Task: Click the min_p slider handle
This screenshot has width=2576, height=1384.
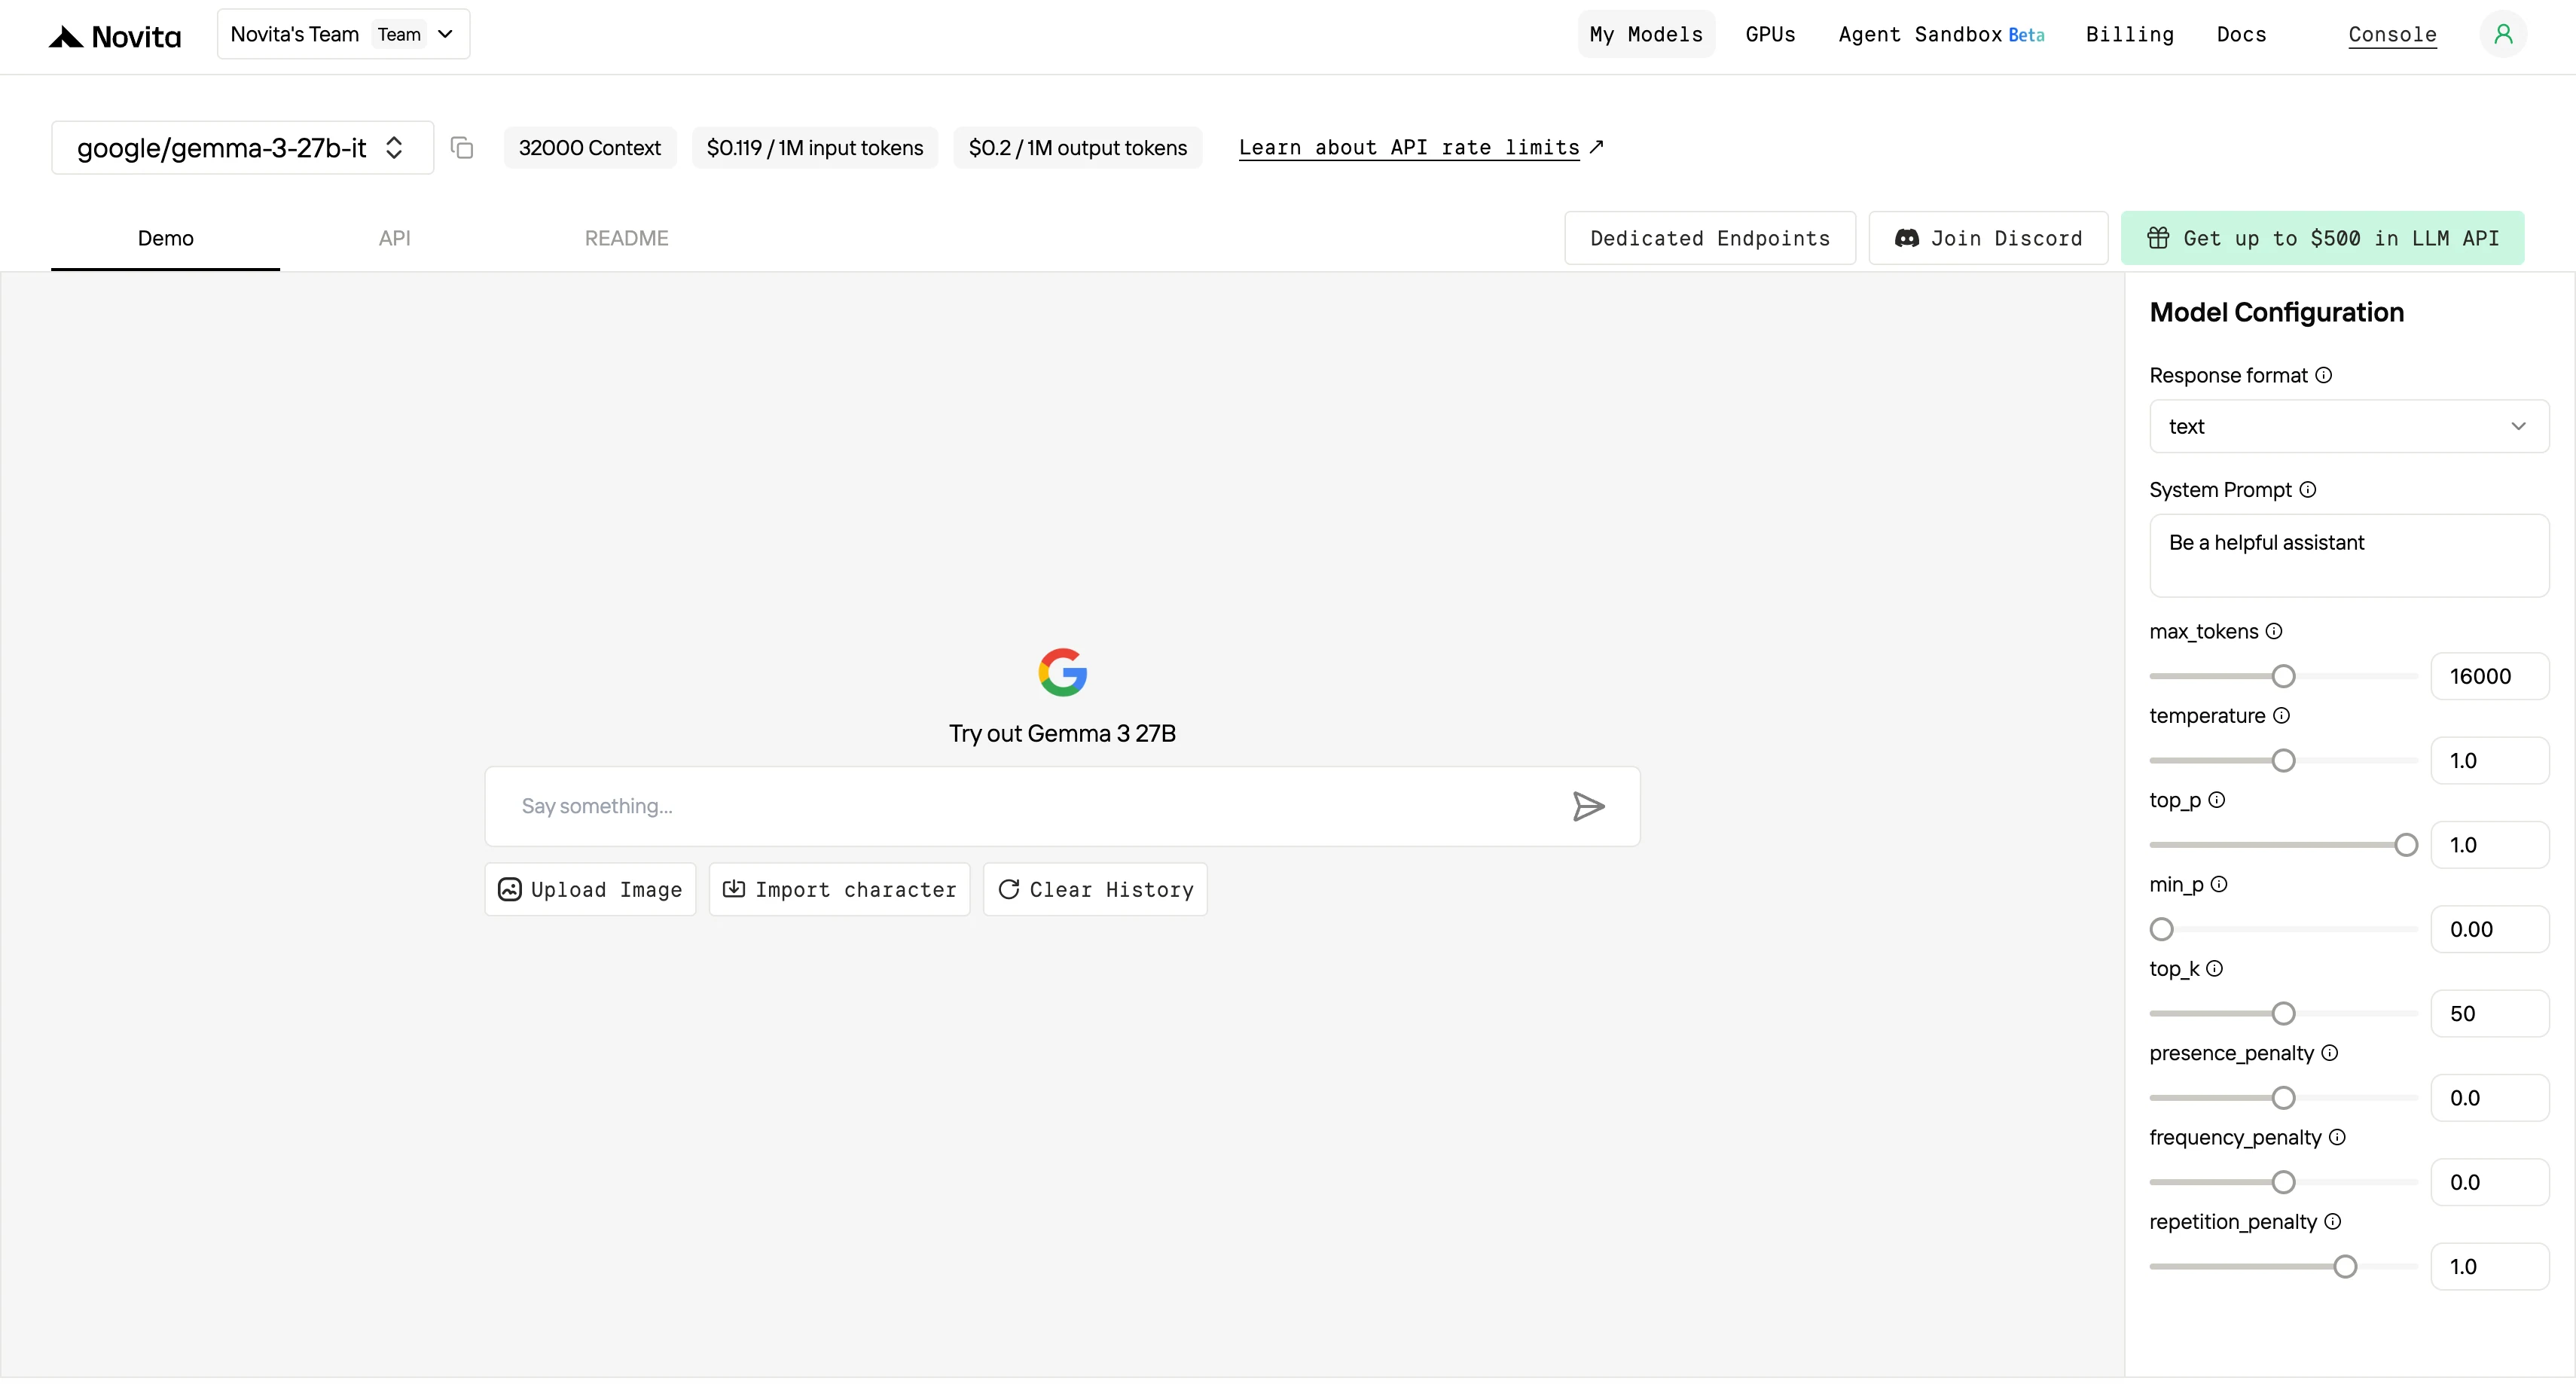Action: point(2162,930)
